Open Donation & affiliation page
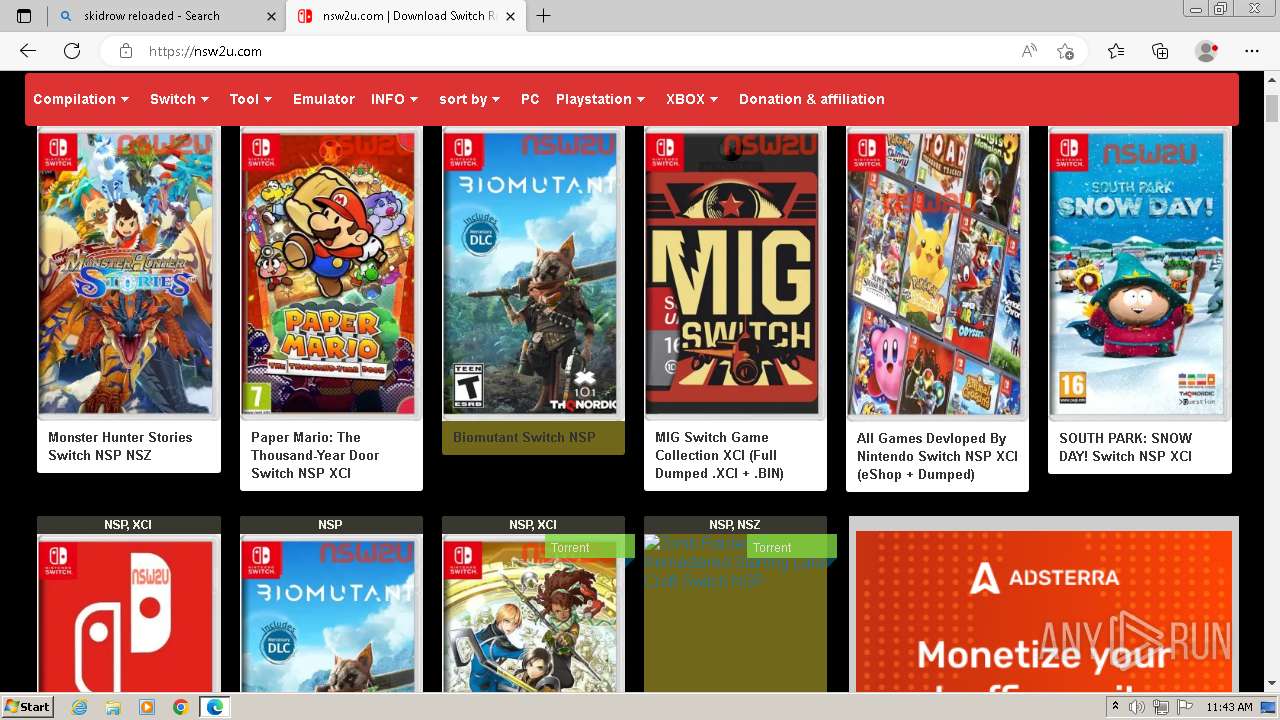Screen dimensions: 1280x720 click(x=812, y=99)
